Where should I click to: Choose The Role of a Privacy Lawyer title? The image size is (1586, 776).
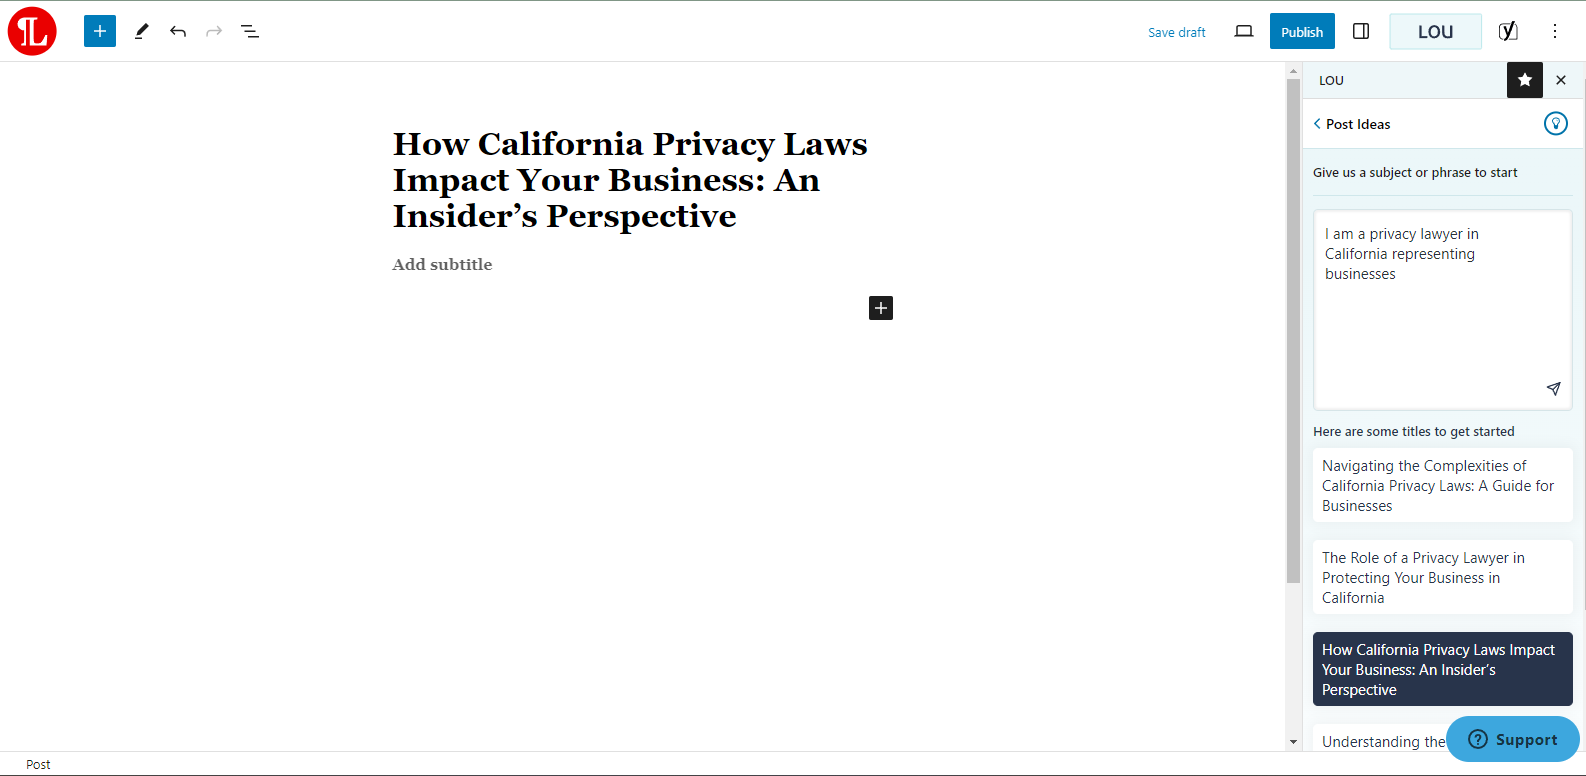click(1442, 578)
